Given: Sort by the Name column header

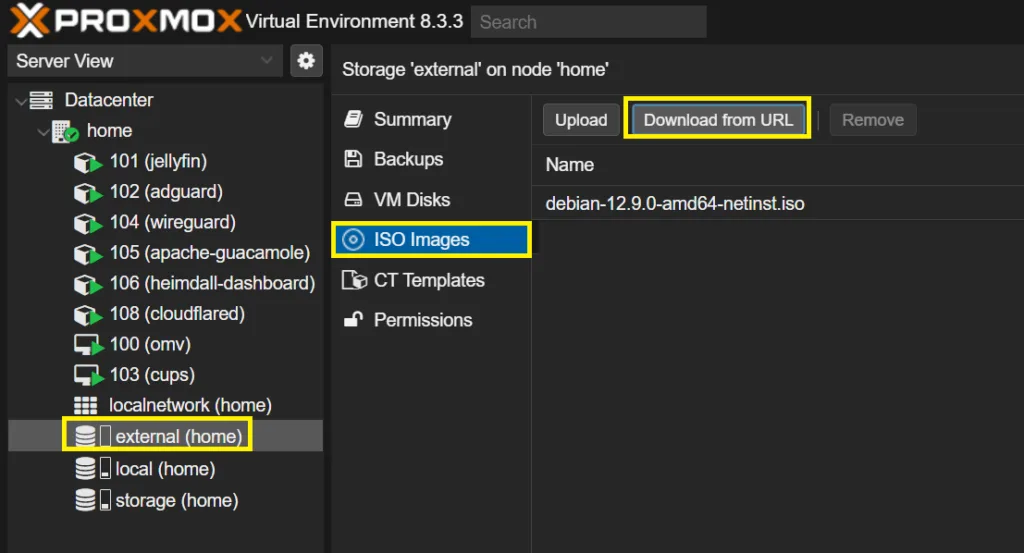Looking at the screenshot, I should 570,165.
